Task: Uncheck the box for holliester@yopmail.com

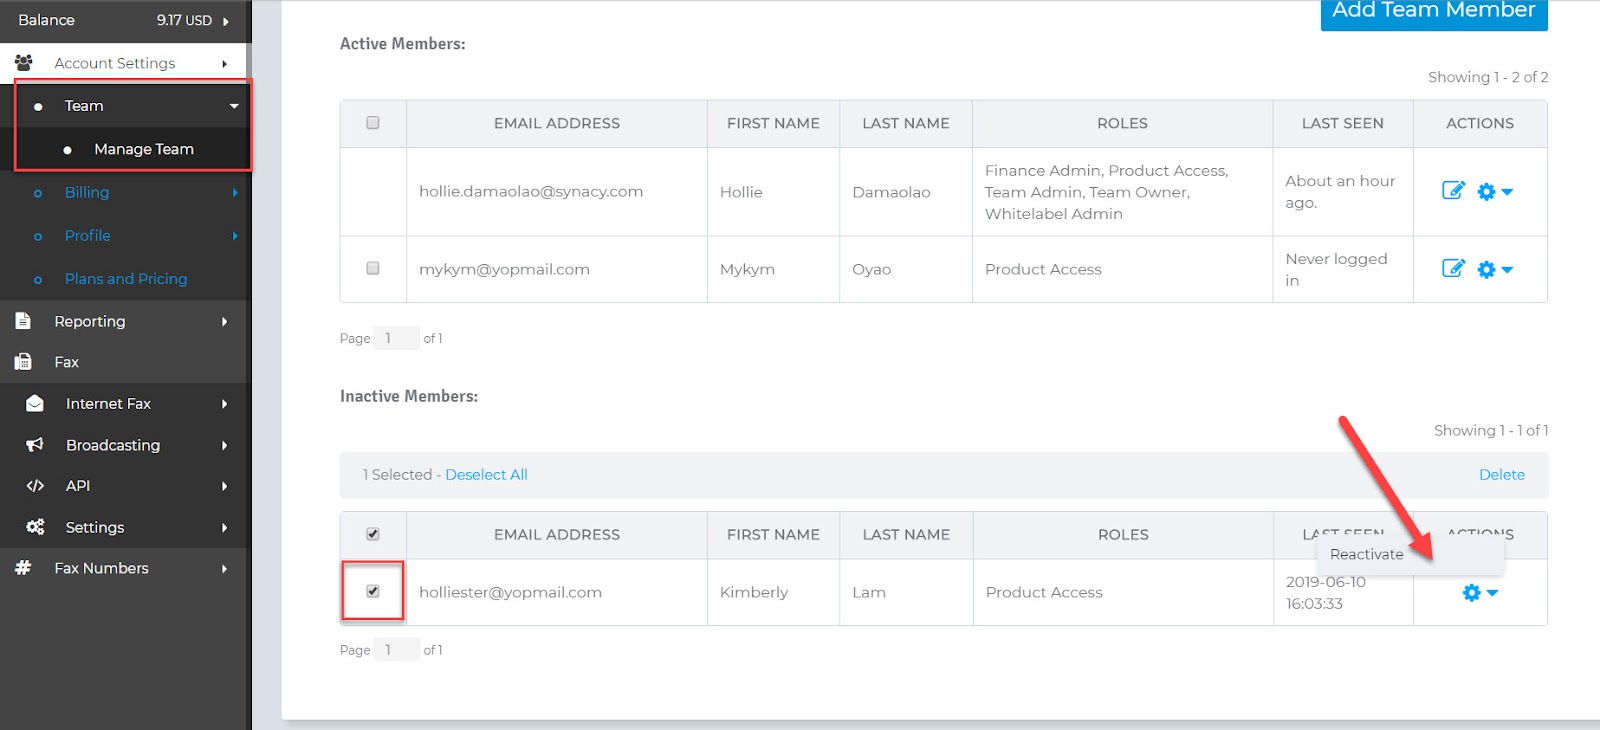Action: point(373,591)
